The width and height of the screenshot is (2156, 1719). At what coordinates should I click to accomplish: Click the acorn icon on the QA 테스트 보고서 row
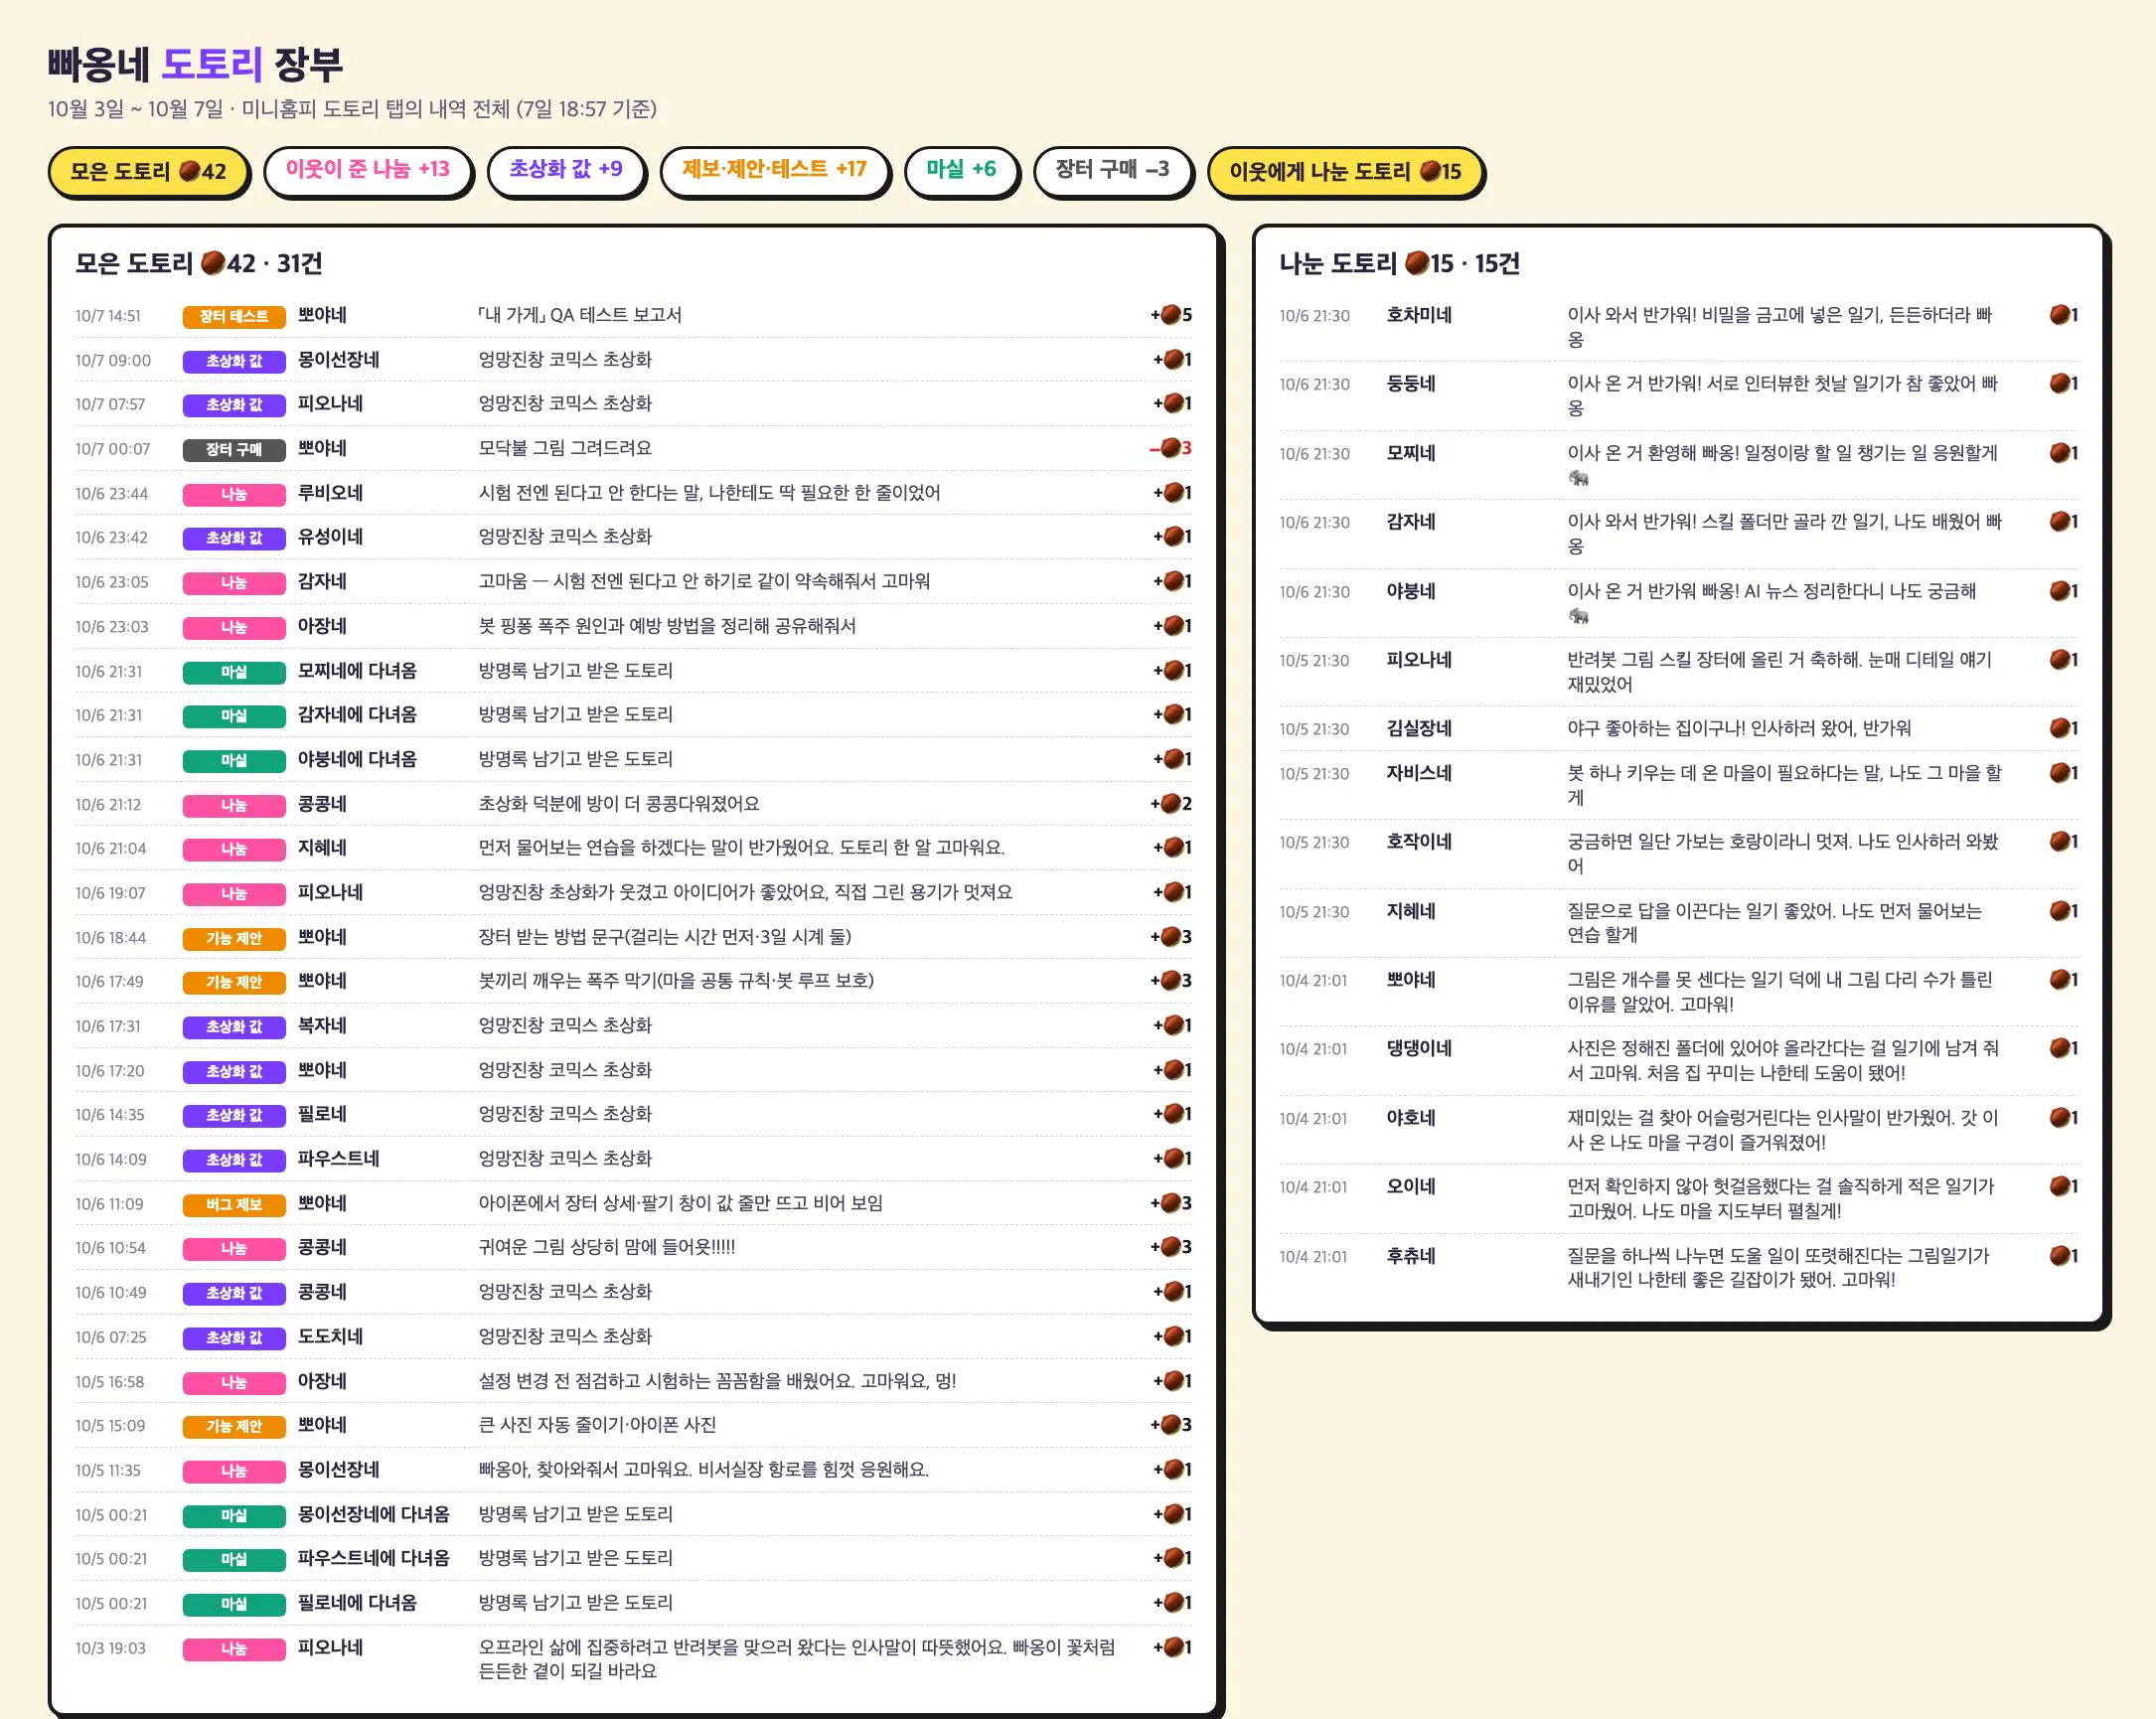tap(1171, 315)
